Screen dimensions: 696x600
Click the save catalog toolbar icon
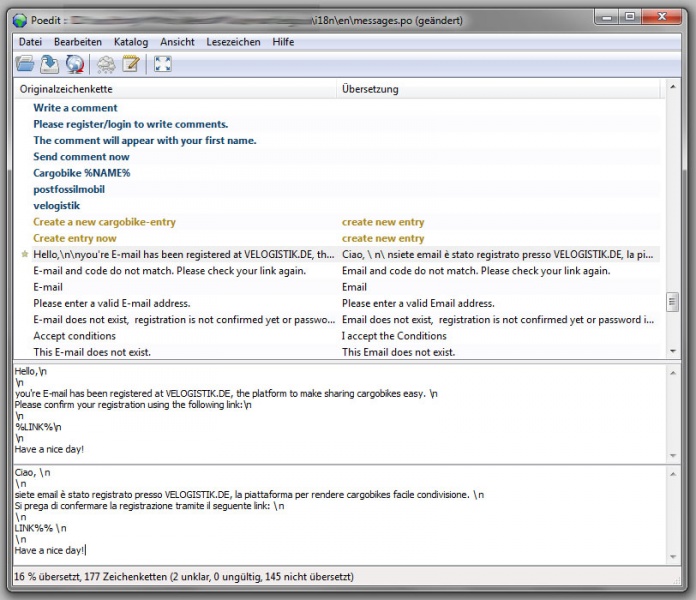pyautogui.click(x=50, y=65)
